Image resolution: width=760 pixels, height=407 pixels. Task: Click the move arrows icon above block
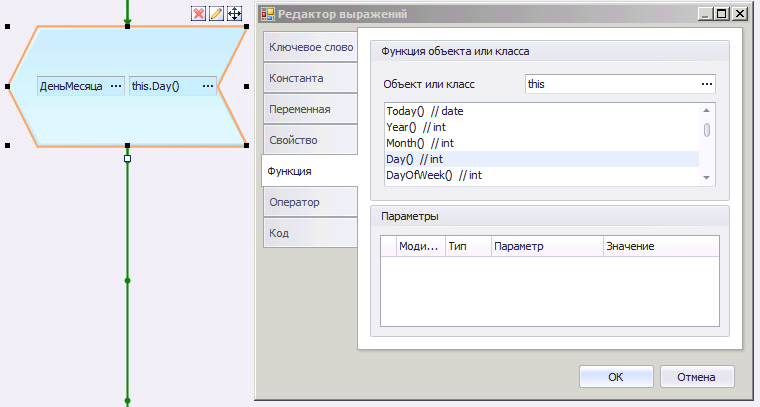click(x=235, y=14)
